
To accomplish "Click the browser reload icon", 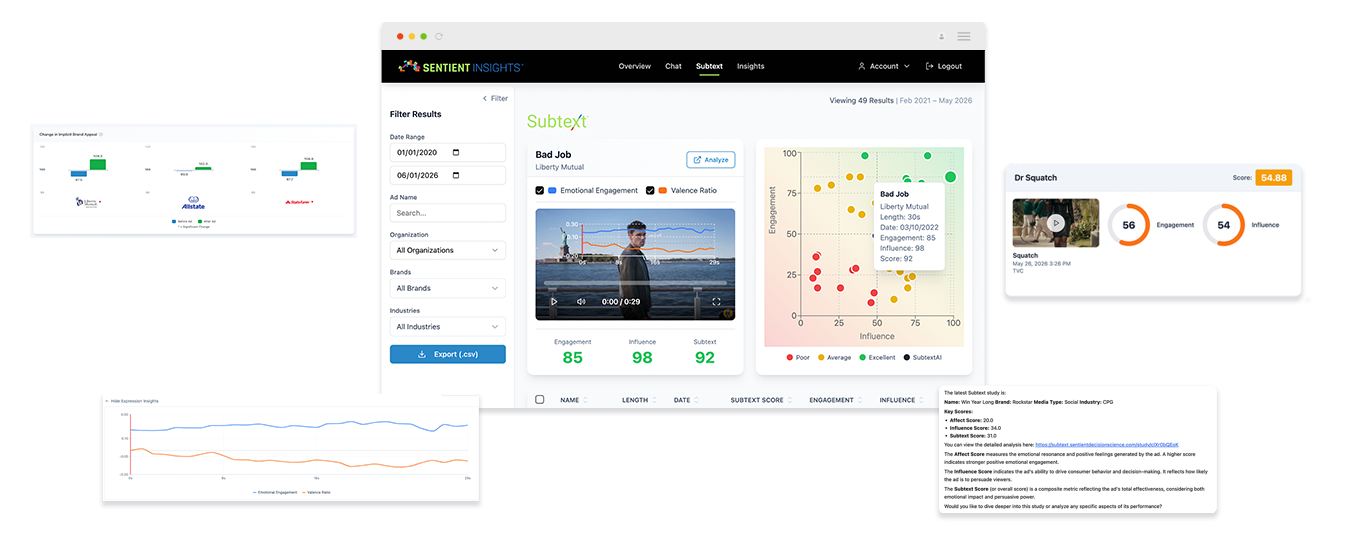I will coord(439,36).
